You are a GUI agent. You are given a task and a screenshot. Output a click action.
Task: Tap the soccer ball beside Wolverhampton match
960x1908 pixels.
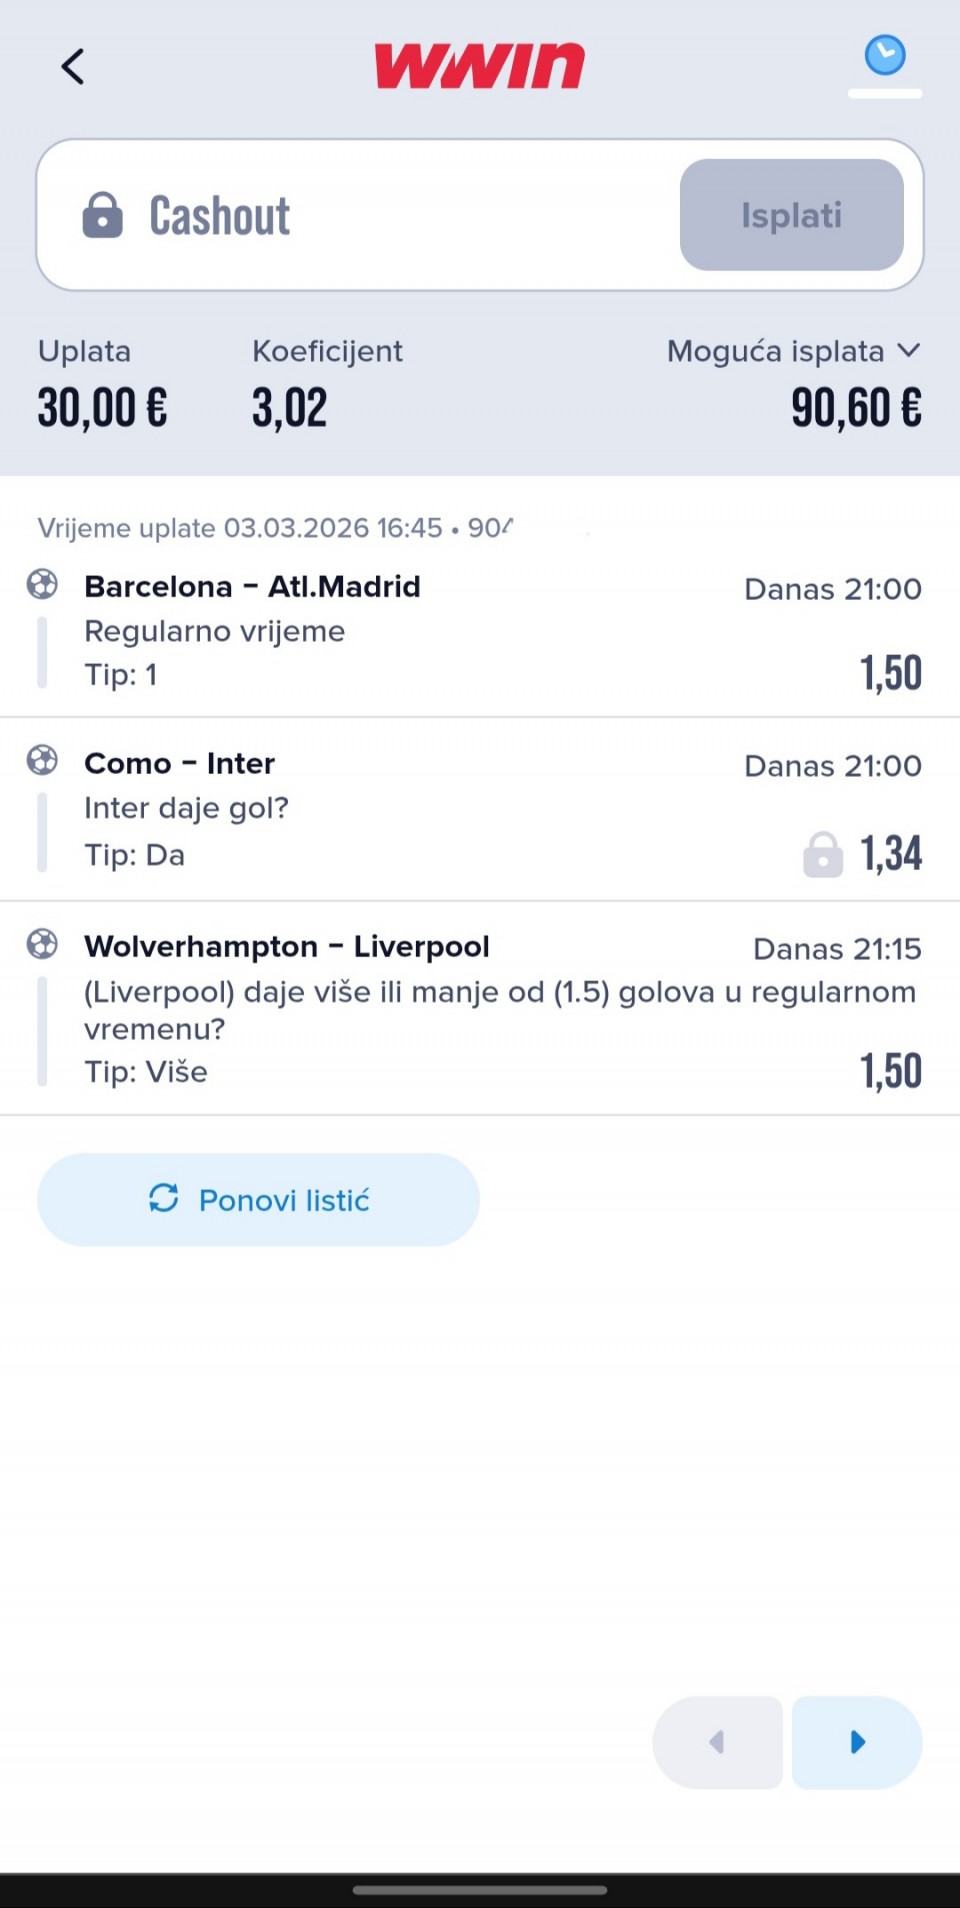coord(42,944)
